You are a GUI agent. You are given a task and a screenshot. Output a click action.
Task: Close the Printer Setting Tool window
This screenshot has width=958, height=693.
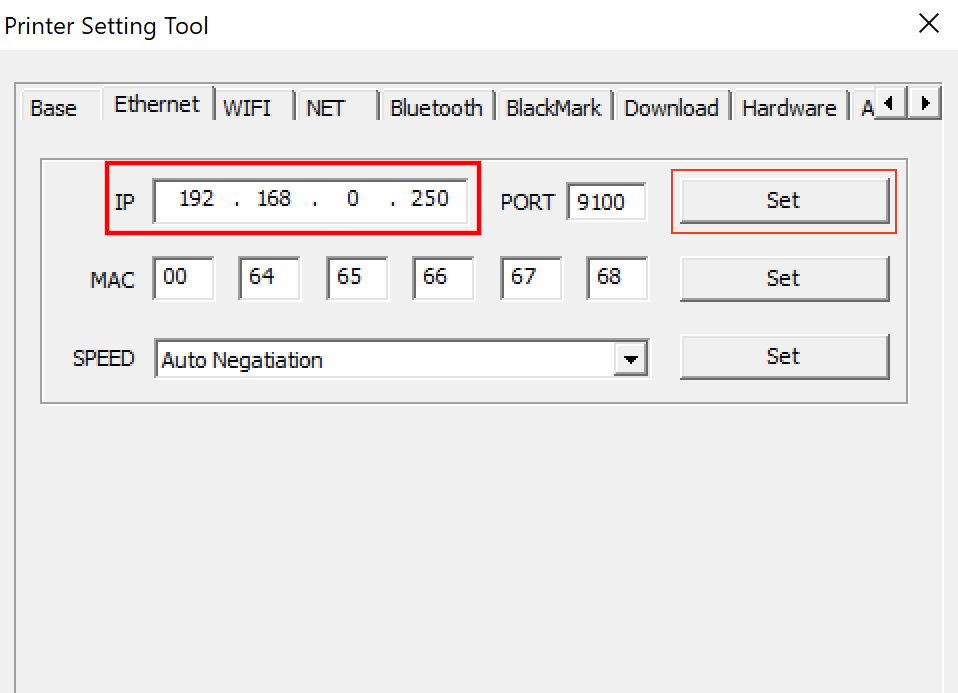click(x=928, y=25)
